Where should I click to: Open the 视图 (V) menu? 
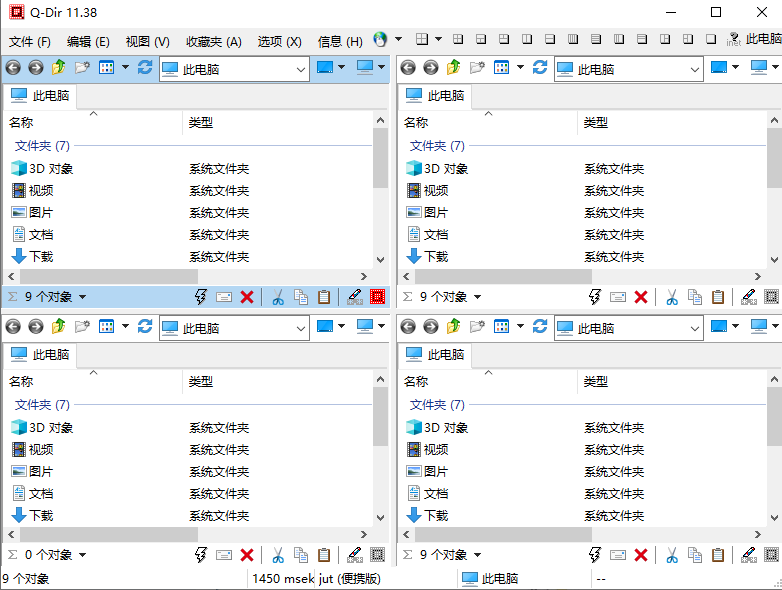[x=148, y=41]
